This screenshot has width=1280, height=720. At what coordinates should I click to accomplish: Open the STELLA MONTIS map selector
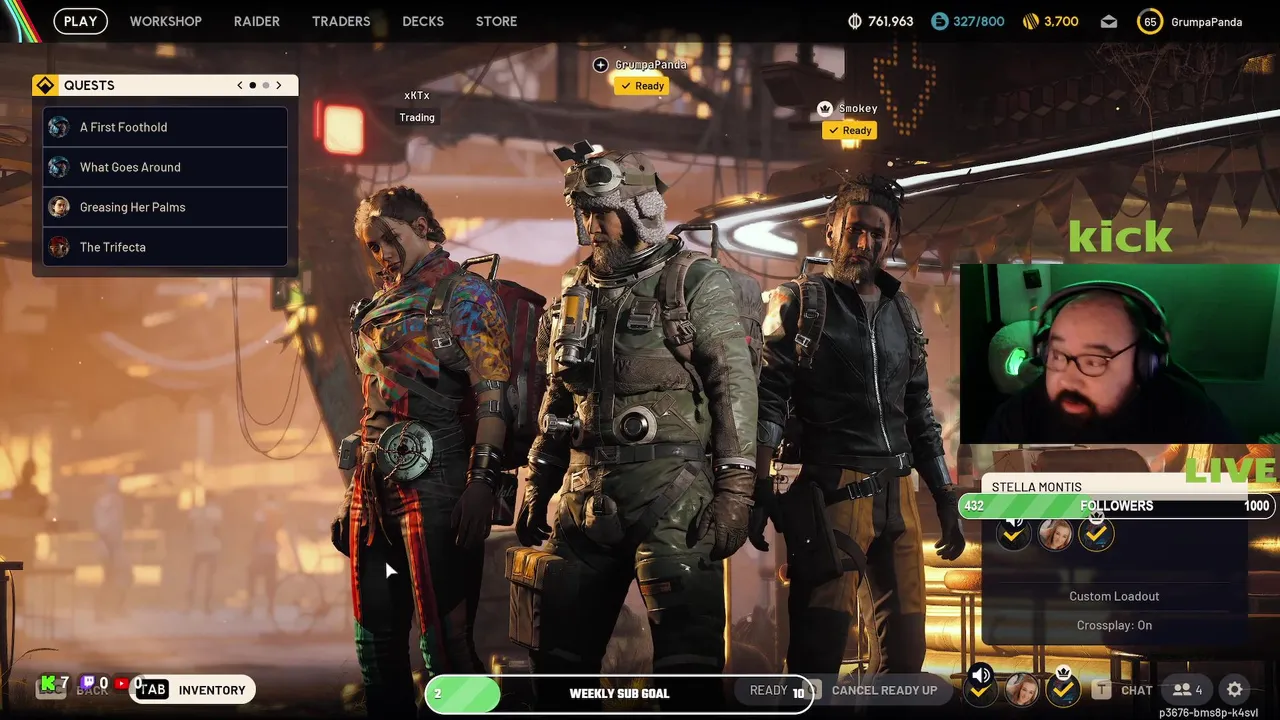(x=1036, y=487)
